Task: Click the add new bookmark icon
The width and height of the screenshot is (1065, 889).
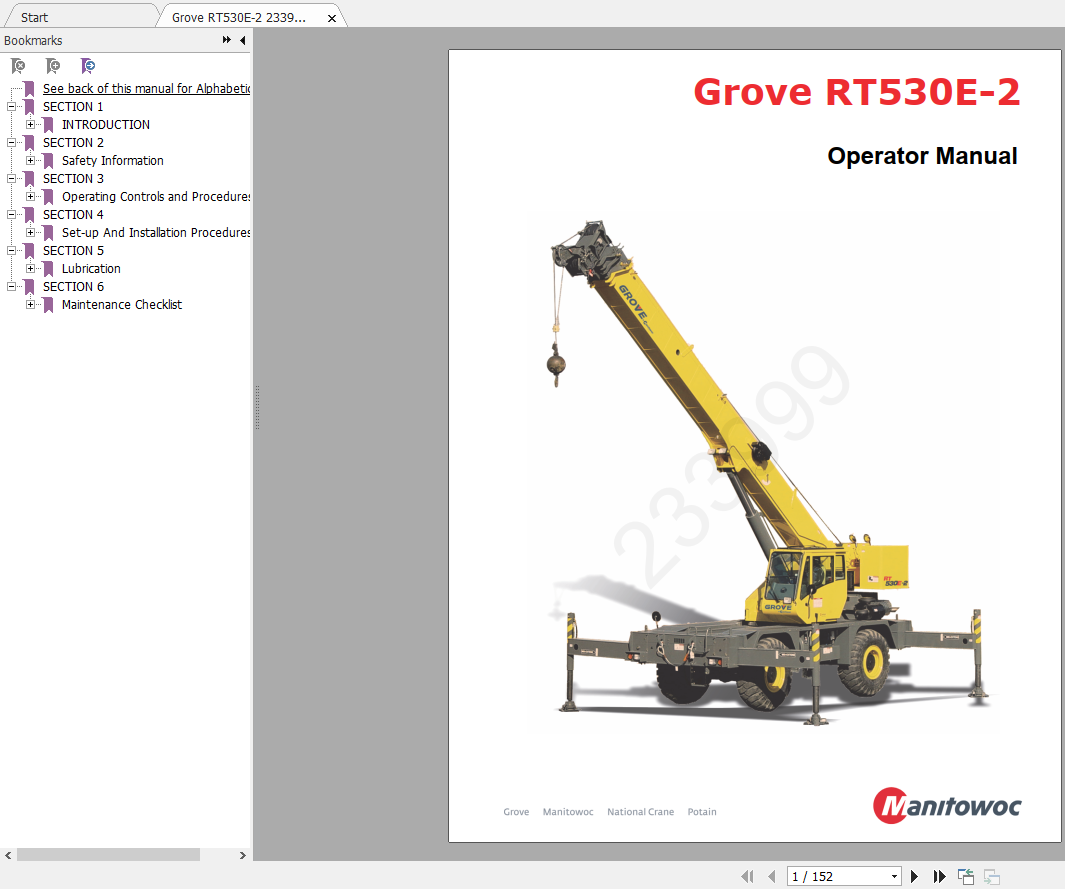Action: [53, 66]
